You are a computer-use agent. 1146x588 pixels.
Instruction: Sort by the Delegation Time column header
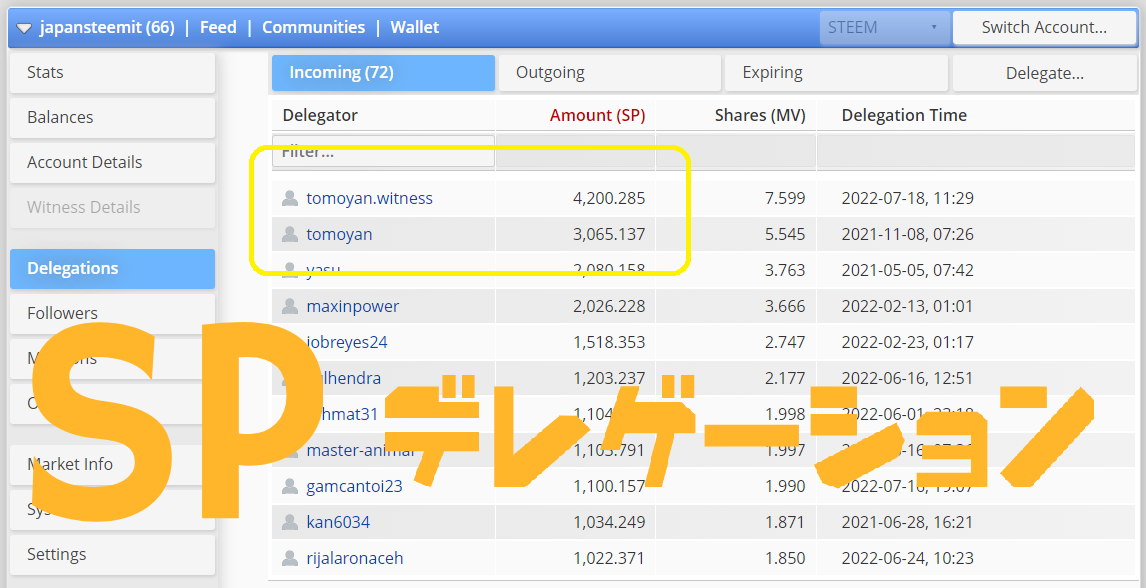904,115
